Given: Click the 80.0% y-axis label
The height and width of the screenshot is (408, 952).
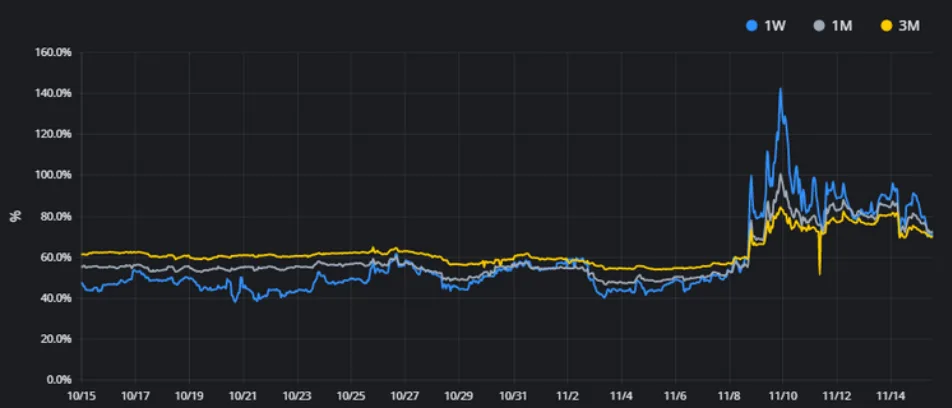Looking at the screenshot, I should pyautogui.click(x=57, y=216).
